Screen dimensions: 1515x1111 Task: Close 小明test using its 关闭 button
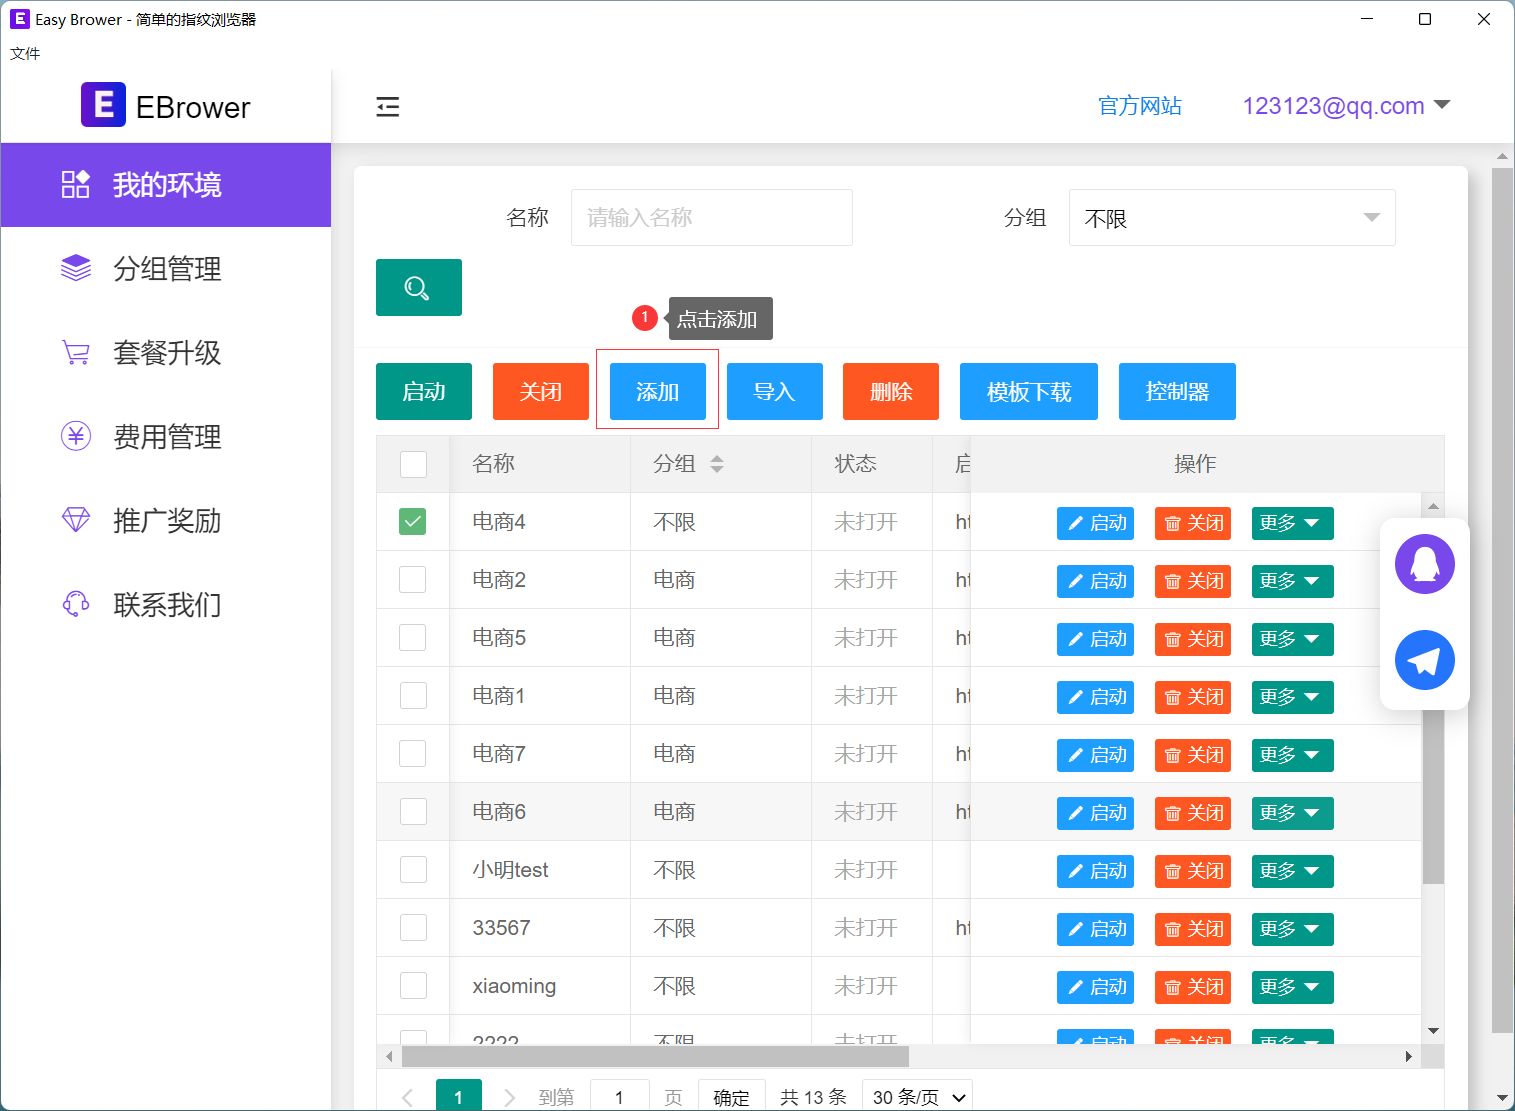tap(1193, 871)
